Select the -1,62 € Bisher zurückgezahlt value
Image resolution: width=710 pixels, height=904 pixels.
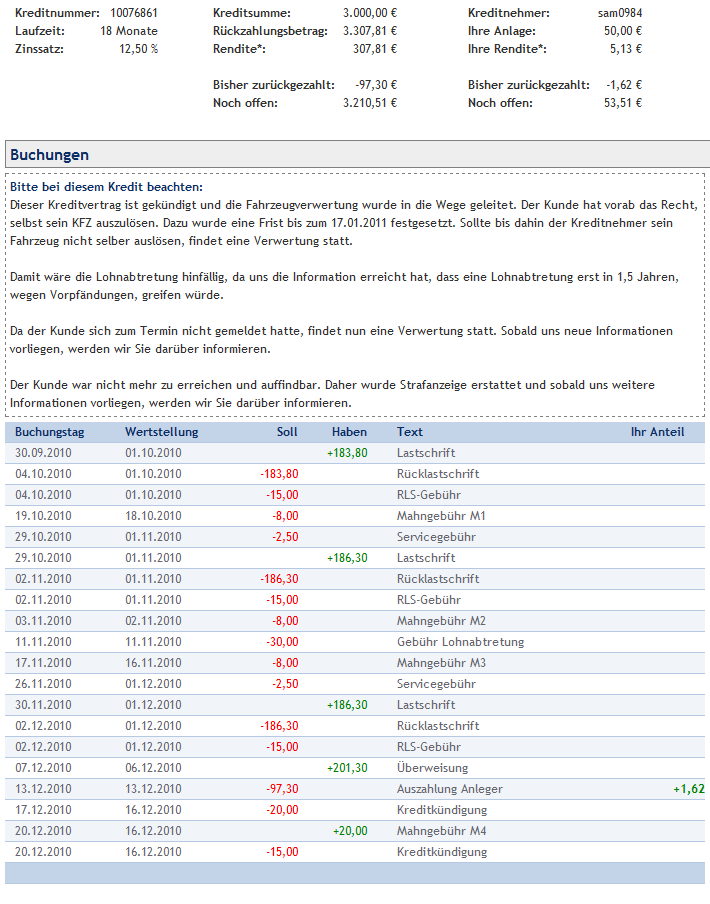(624, 85)
